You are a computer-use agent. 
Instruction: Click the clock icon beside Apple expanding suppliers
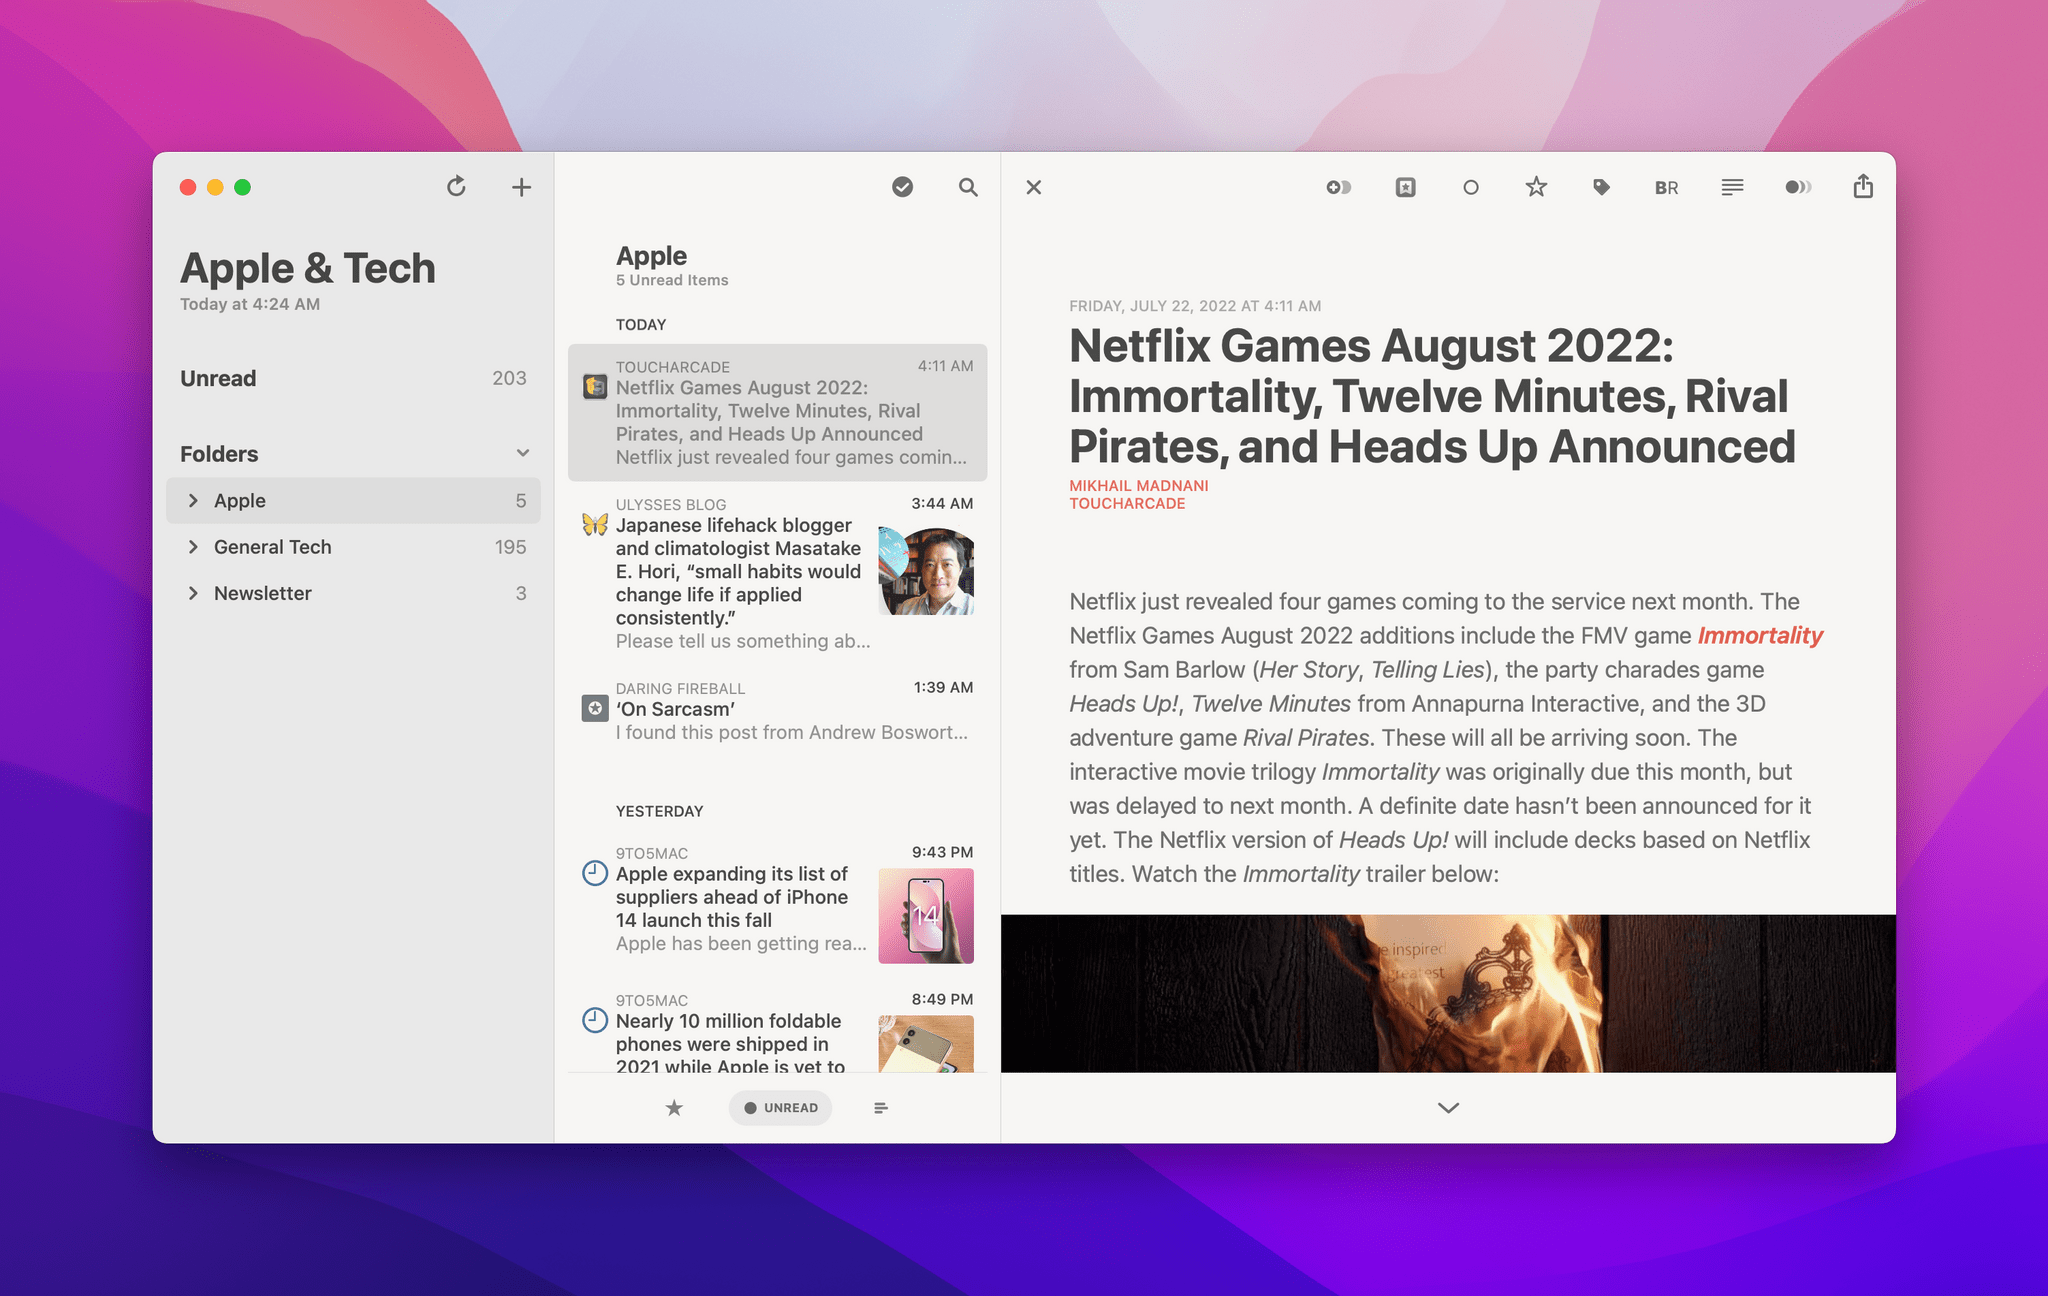click(x=595, y=873)
